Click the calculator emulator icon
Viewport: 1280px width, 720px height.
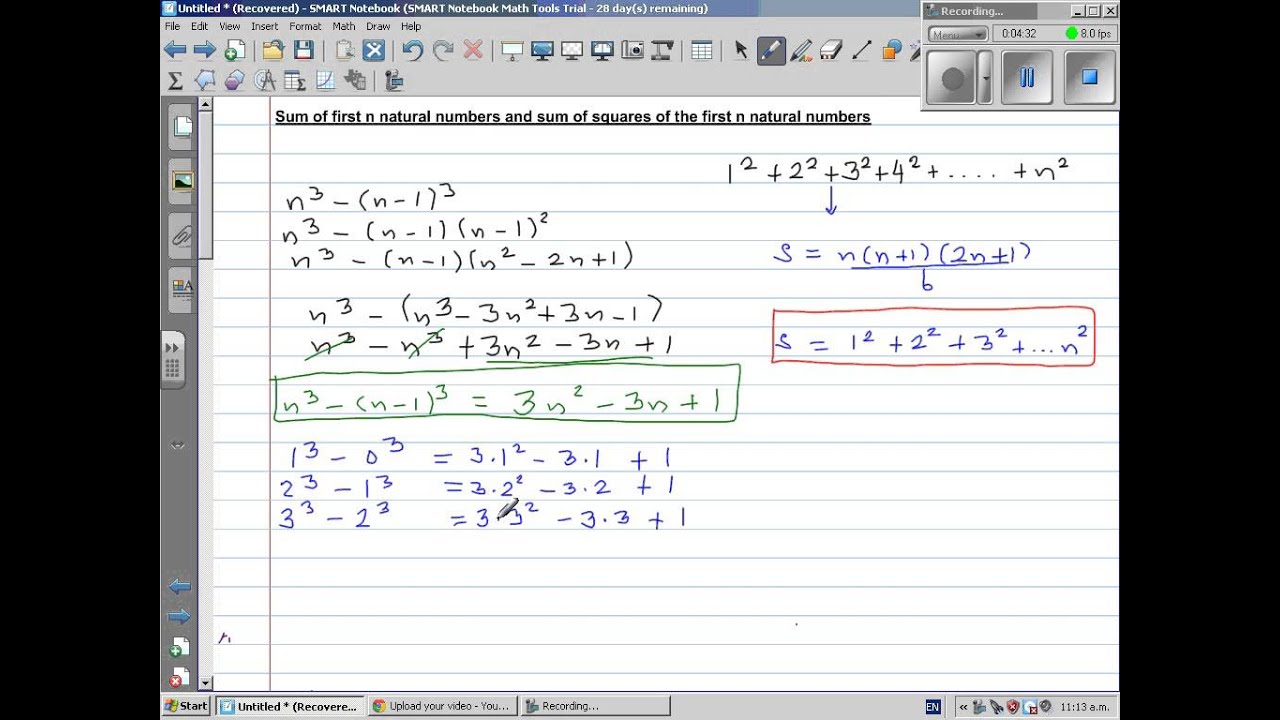tap(355, 80)
